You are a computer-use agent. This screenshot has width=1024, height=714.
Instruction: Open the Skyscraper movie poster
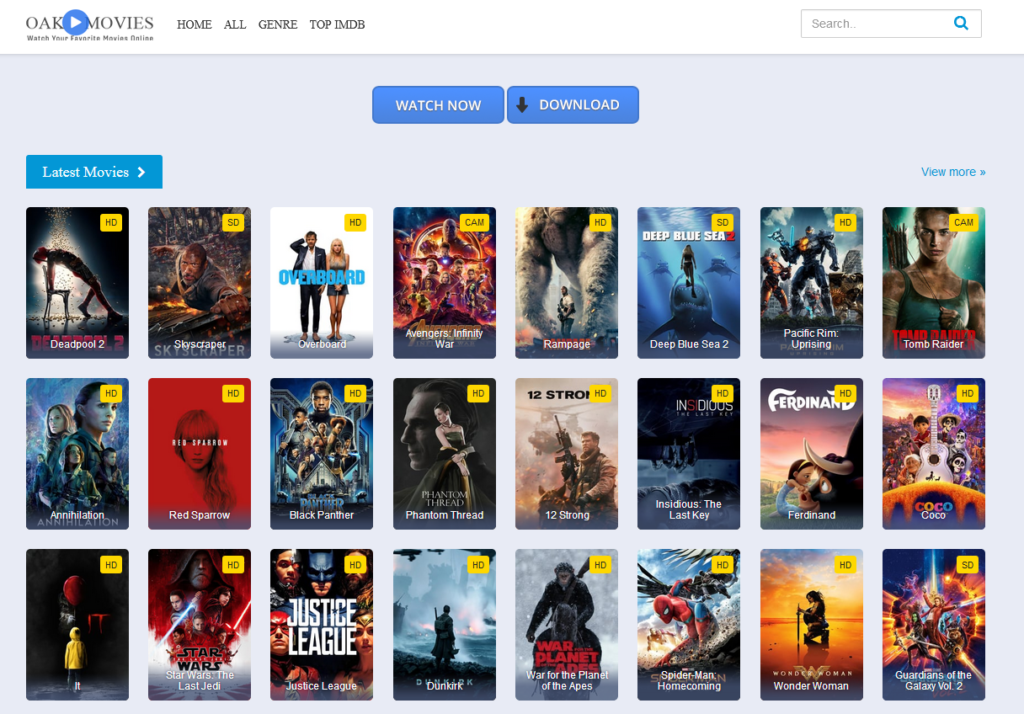point(199,283)
